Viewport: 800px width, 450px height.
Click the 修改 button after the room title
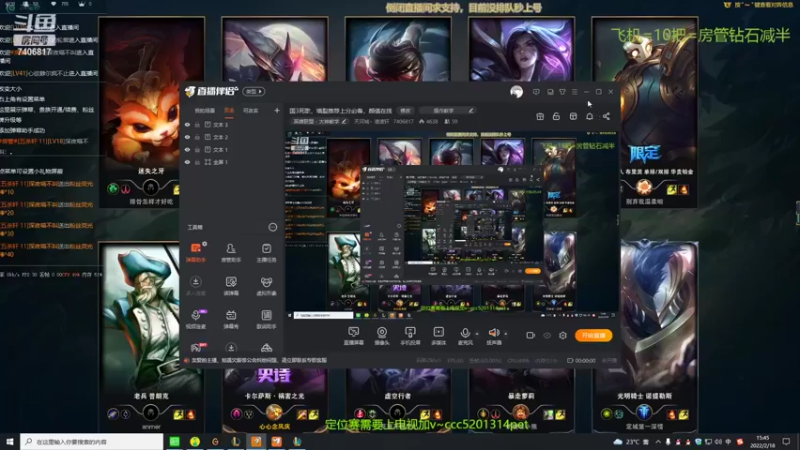coord(405,111)
